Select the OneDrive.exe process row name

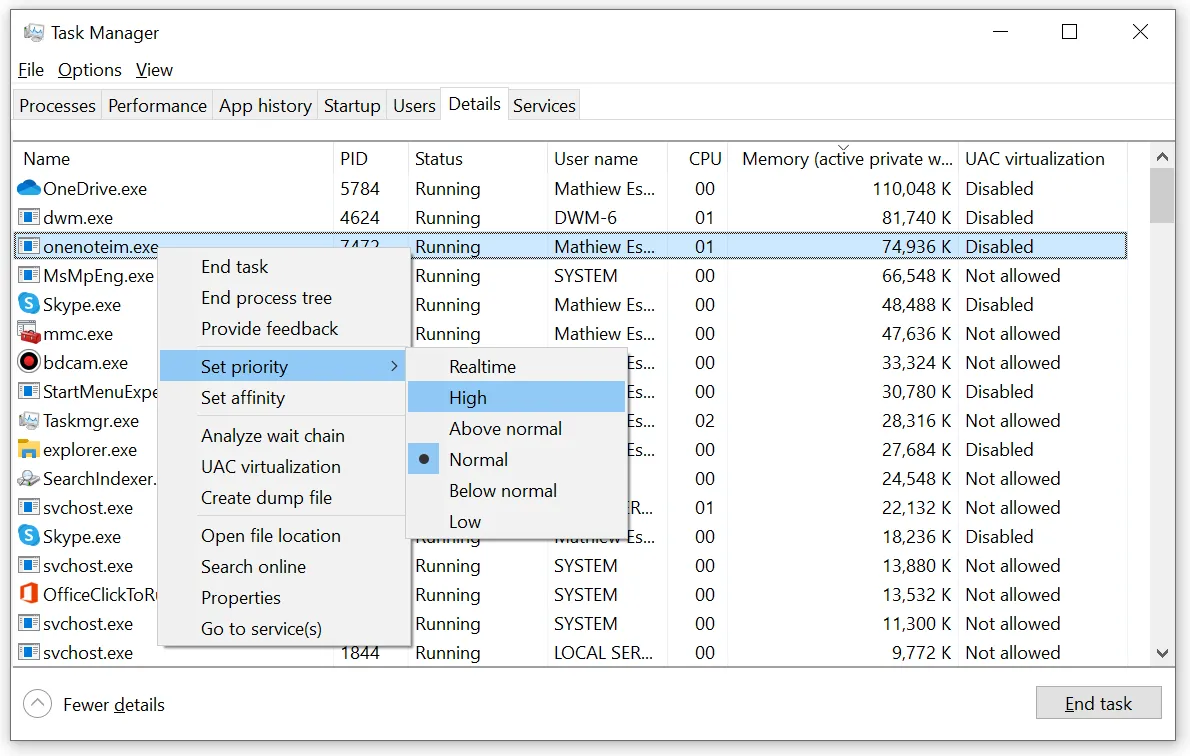pyautogui.click(x=95, y=188)
